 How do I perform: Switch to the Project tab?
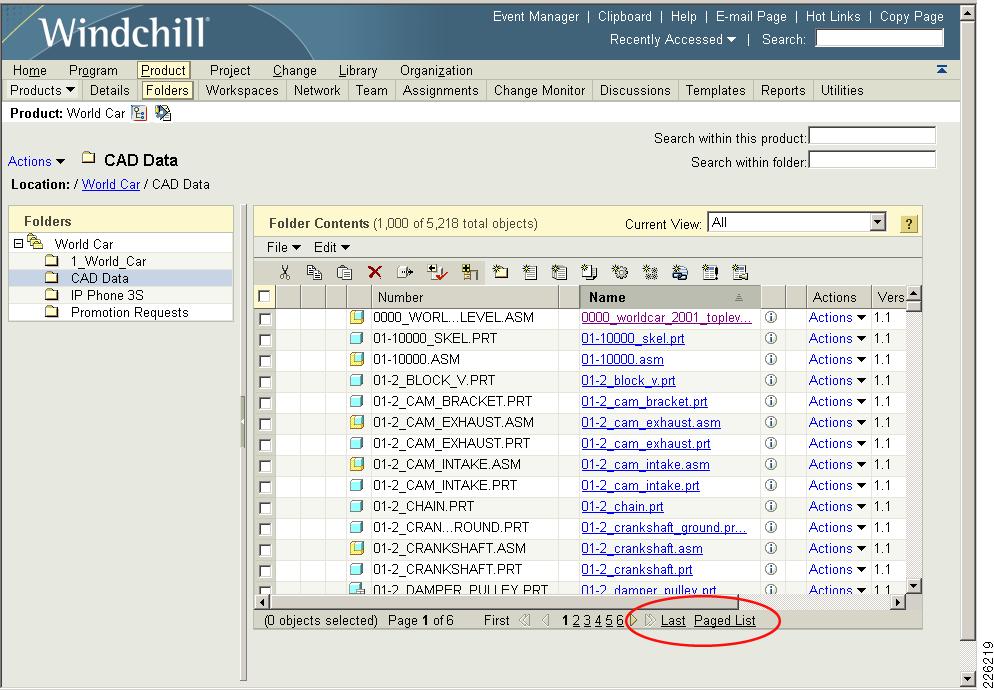(230, 70)
